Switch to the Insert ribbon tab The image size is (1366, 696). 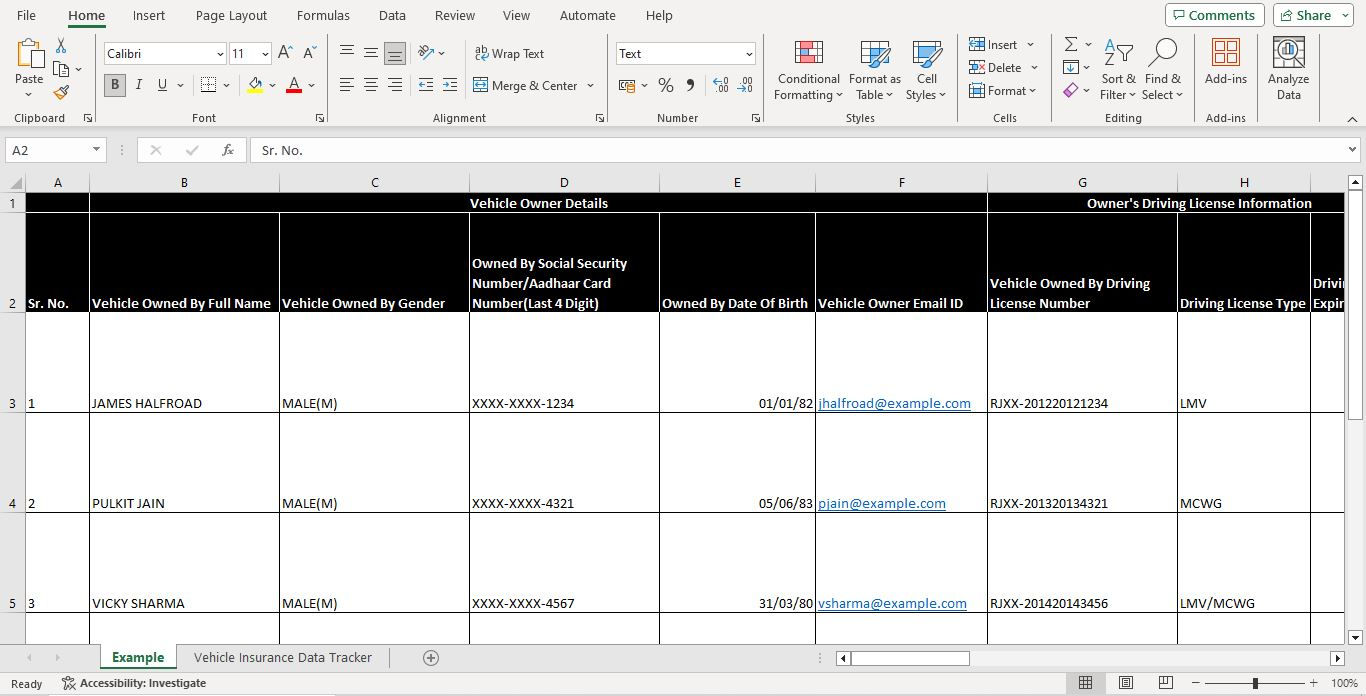148,15
